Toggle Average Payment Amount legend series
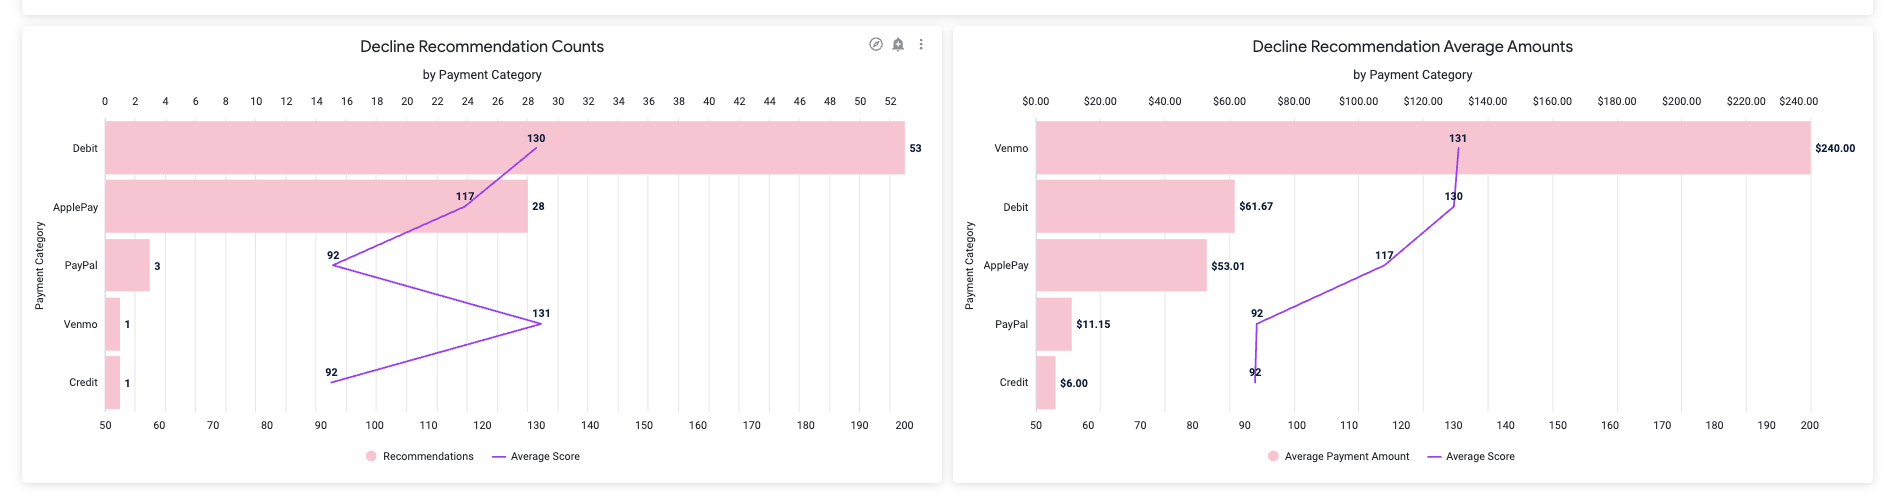This screenshot has width=1892, height=496. point(1338,456)
